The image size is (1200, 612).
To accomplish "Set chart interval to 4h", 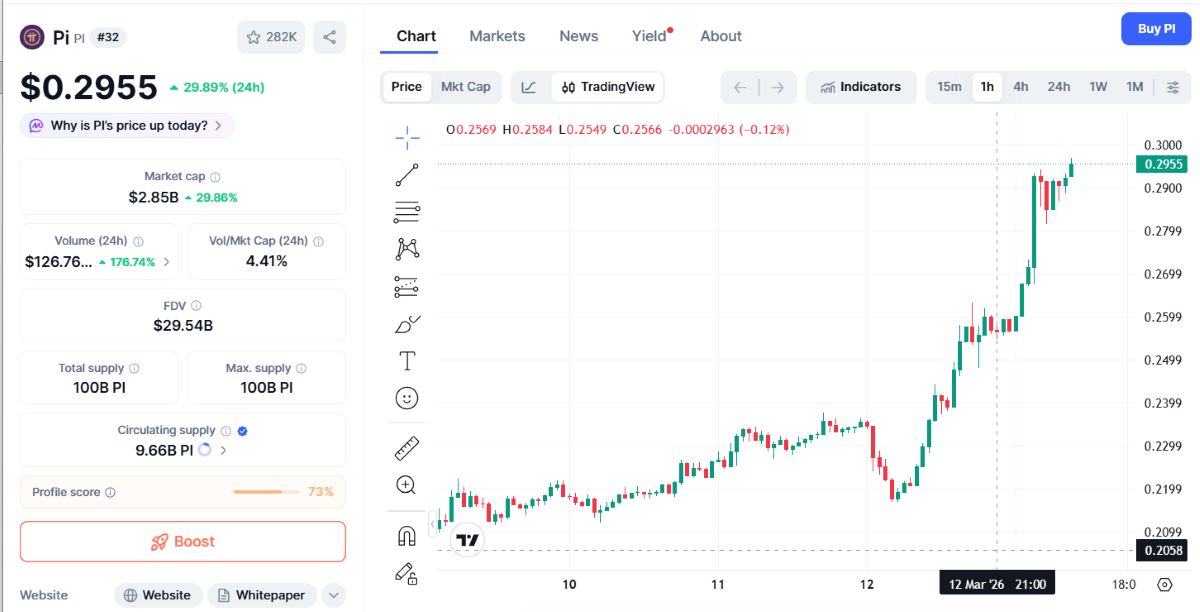I will pos(1021,87).
